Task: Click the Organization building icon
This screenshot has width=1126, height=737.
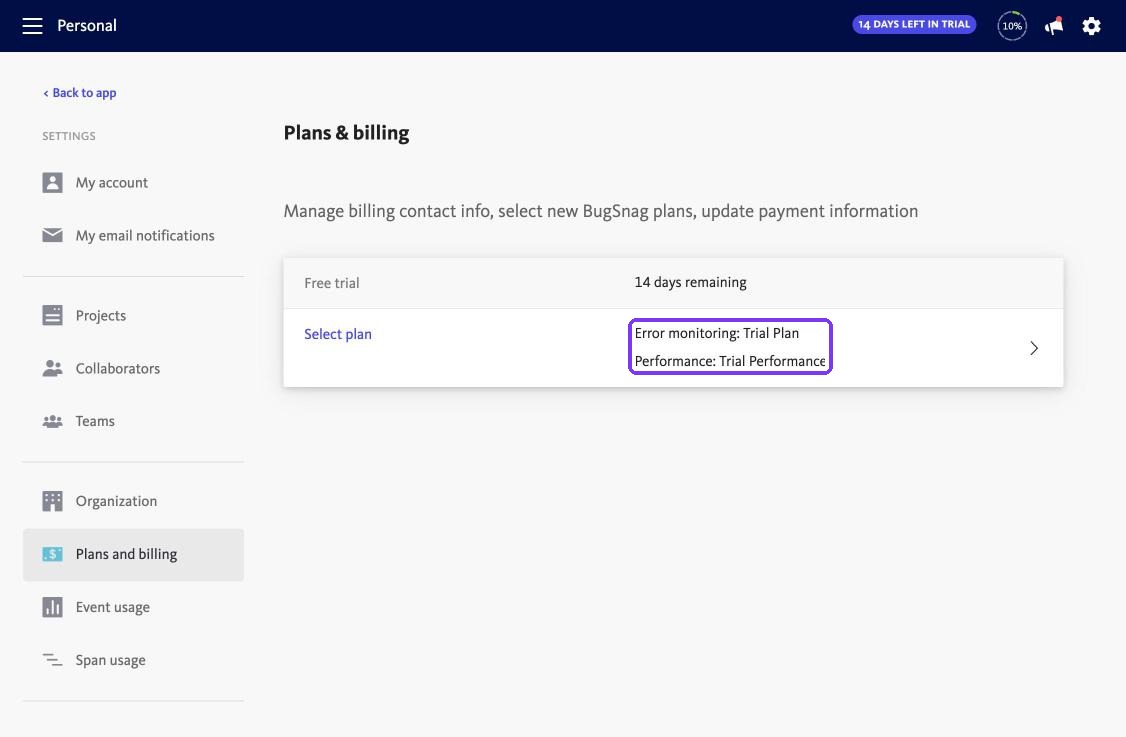Action: click(x=52, y=501)
